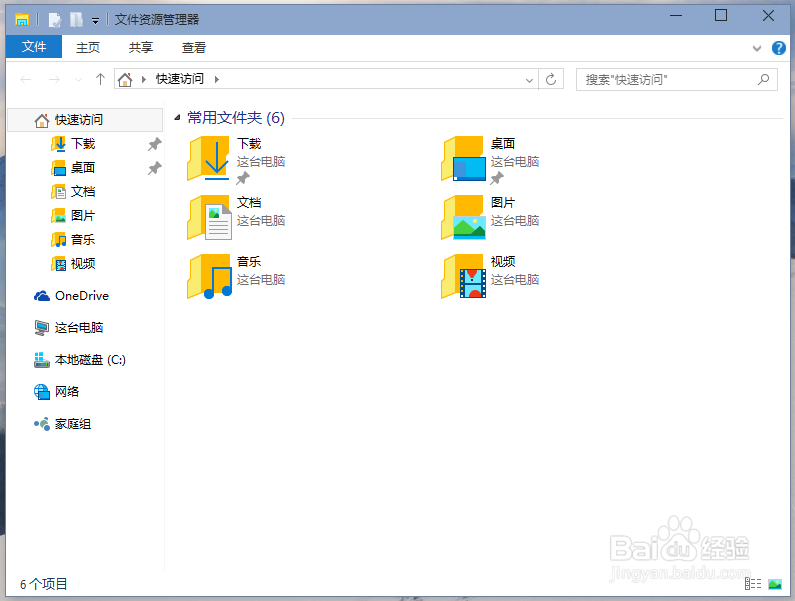Switch to the 共享 ribbon tab
795x601 pixels.
click(x=140, y=47)
